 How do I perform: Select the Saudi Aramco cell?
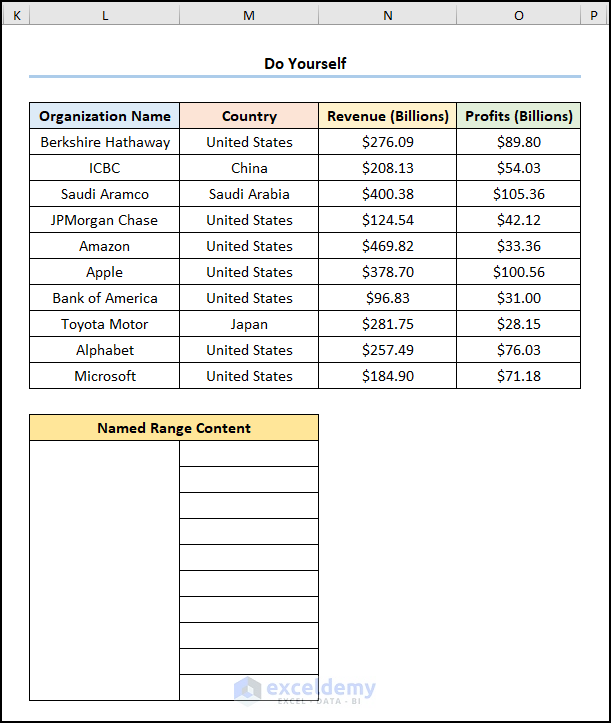pos(105,194)
